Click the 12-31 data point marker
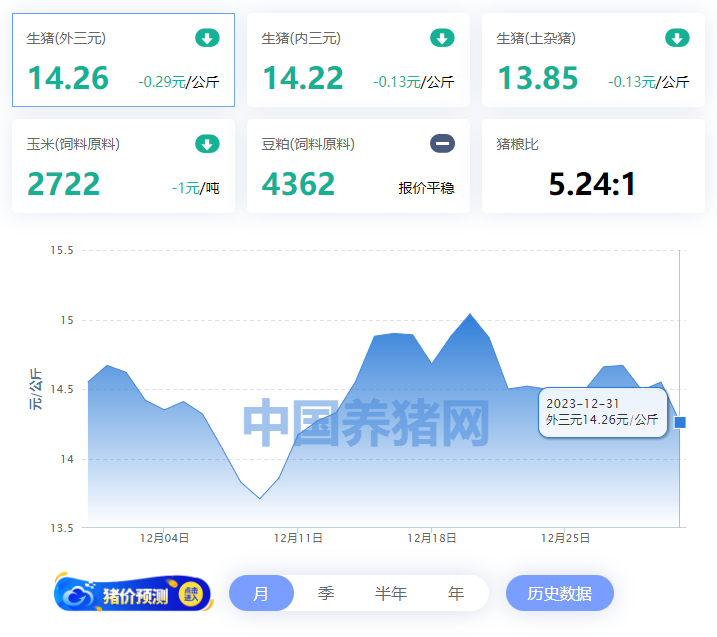717x637 pixels. click(680, 423)
